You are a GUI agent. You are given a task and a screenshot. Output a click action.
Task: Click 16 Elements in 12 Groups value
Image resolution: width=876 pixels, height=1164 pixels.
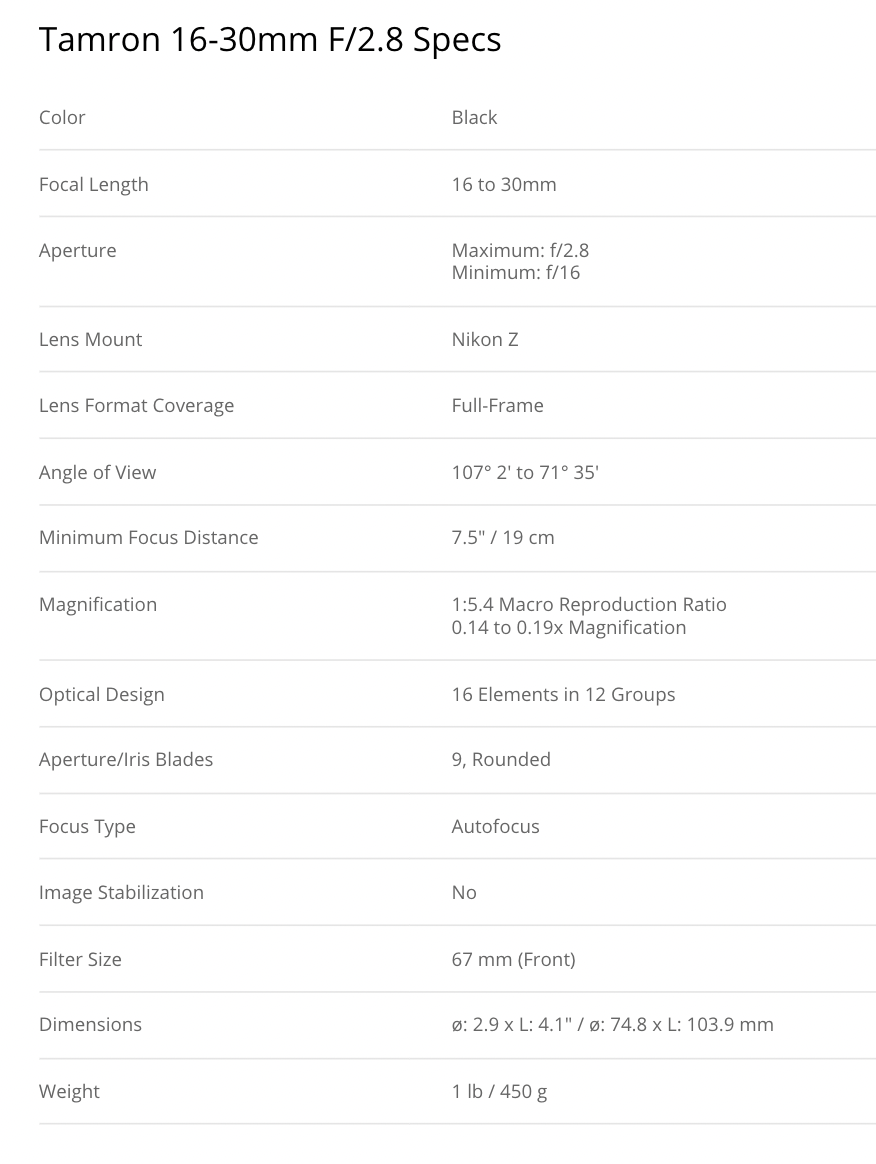[563, 694]
